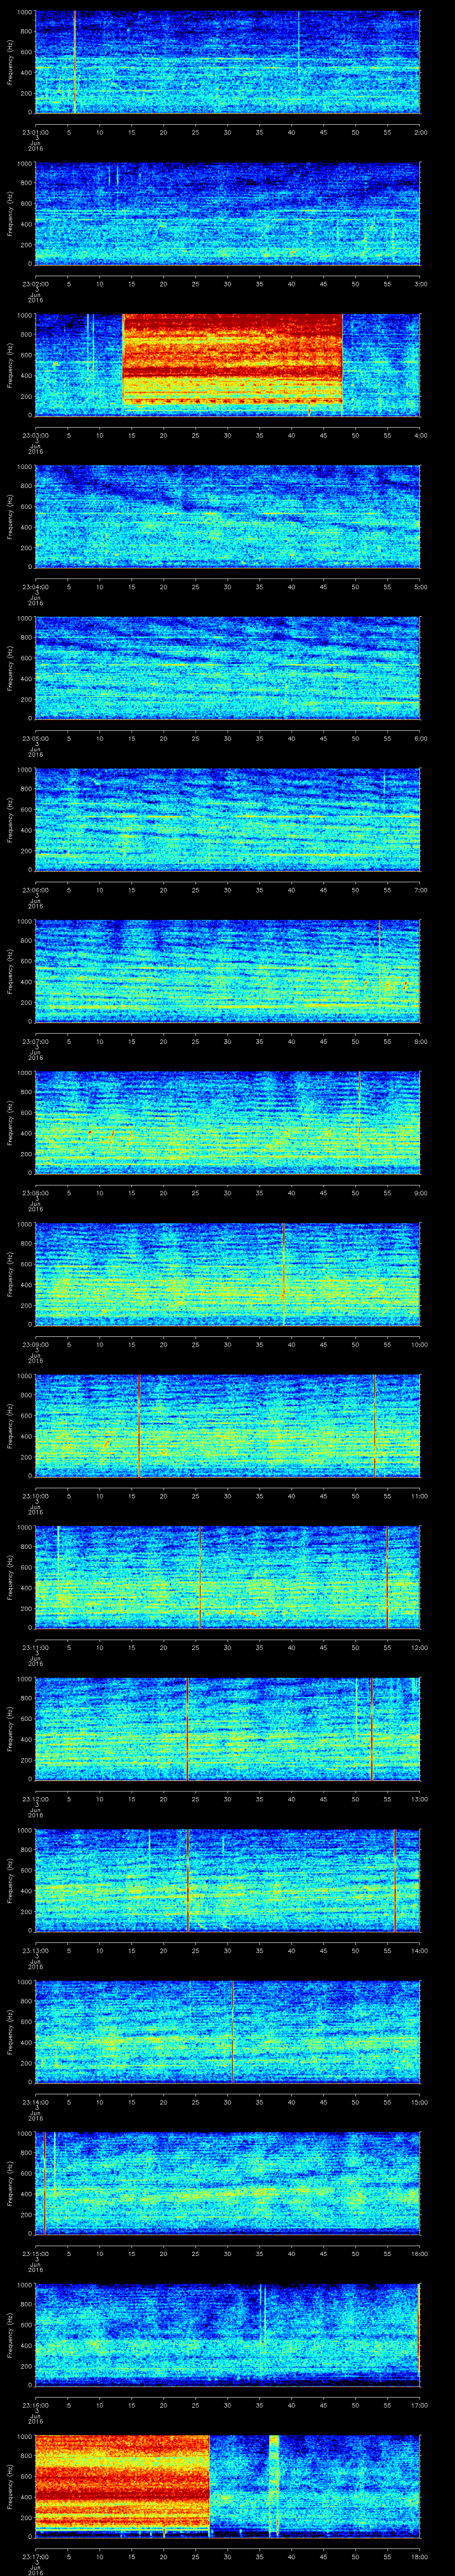The image size is (455, 2576).
Task: Click the yellow vertical line in the 23:11:00 spectrogram
Action: coord(58,1576)
